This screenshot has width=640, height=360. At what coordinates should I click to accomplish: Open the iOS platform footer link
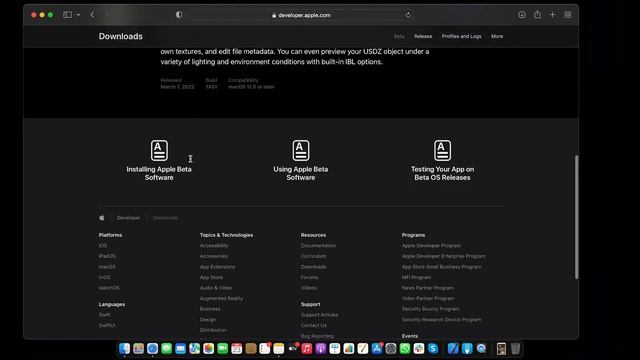click(x=103, y=246)
